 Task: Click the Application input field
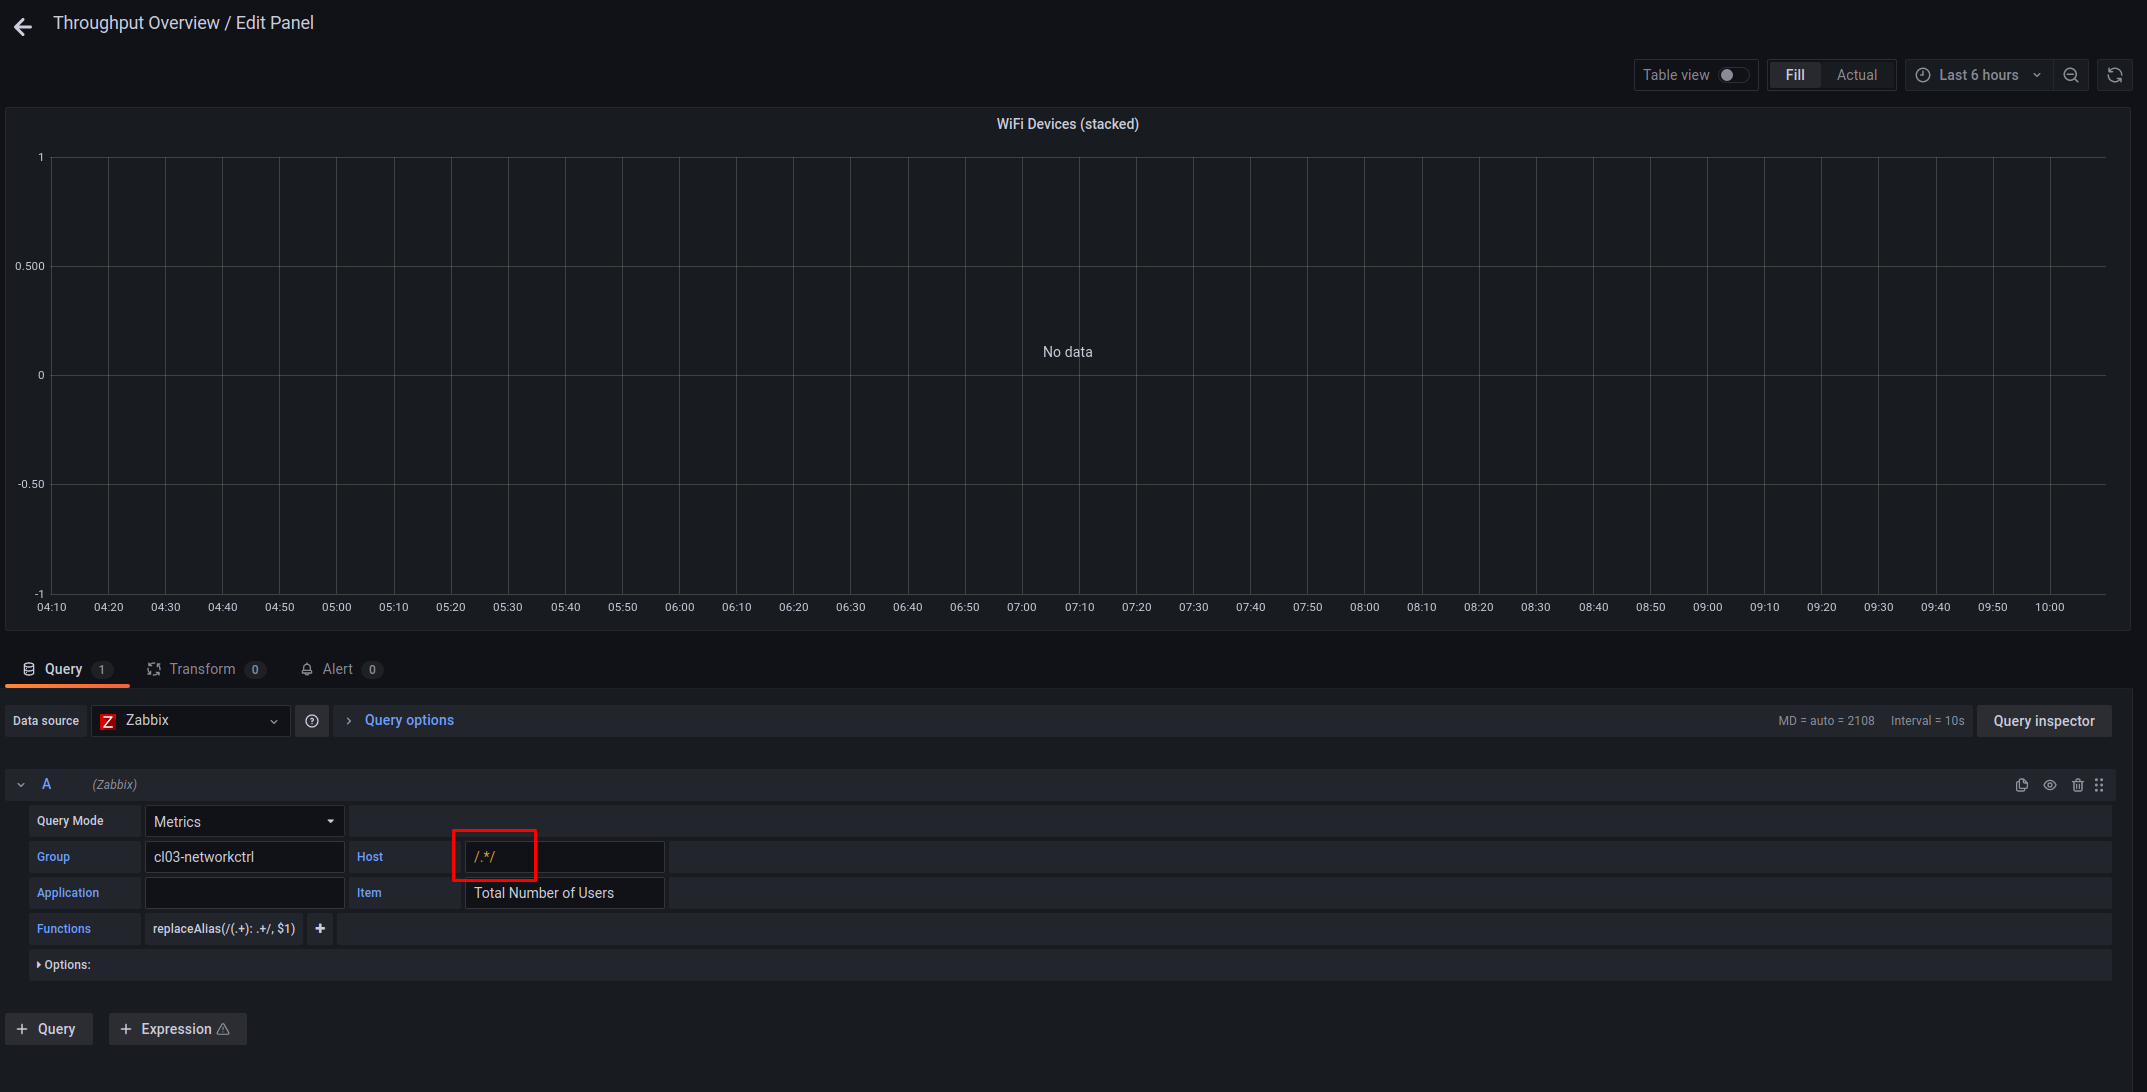tap(243, 892)
